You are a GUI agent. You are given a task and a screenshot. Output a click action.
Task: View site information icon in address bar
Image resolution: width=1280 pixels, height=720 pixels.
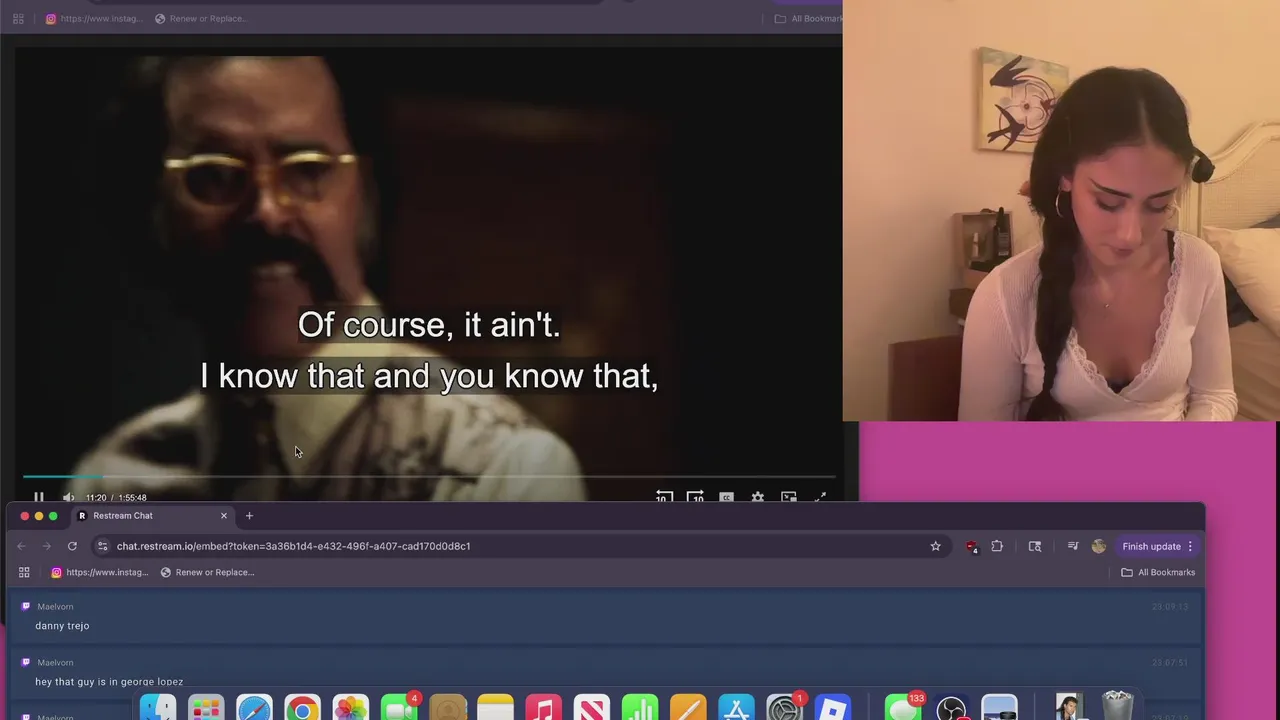coord(102,546)
